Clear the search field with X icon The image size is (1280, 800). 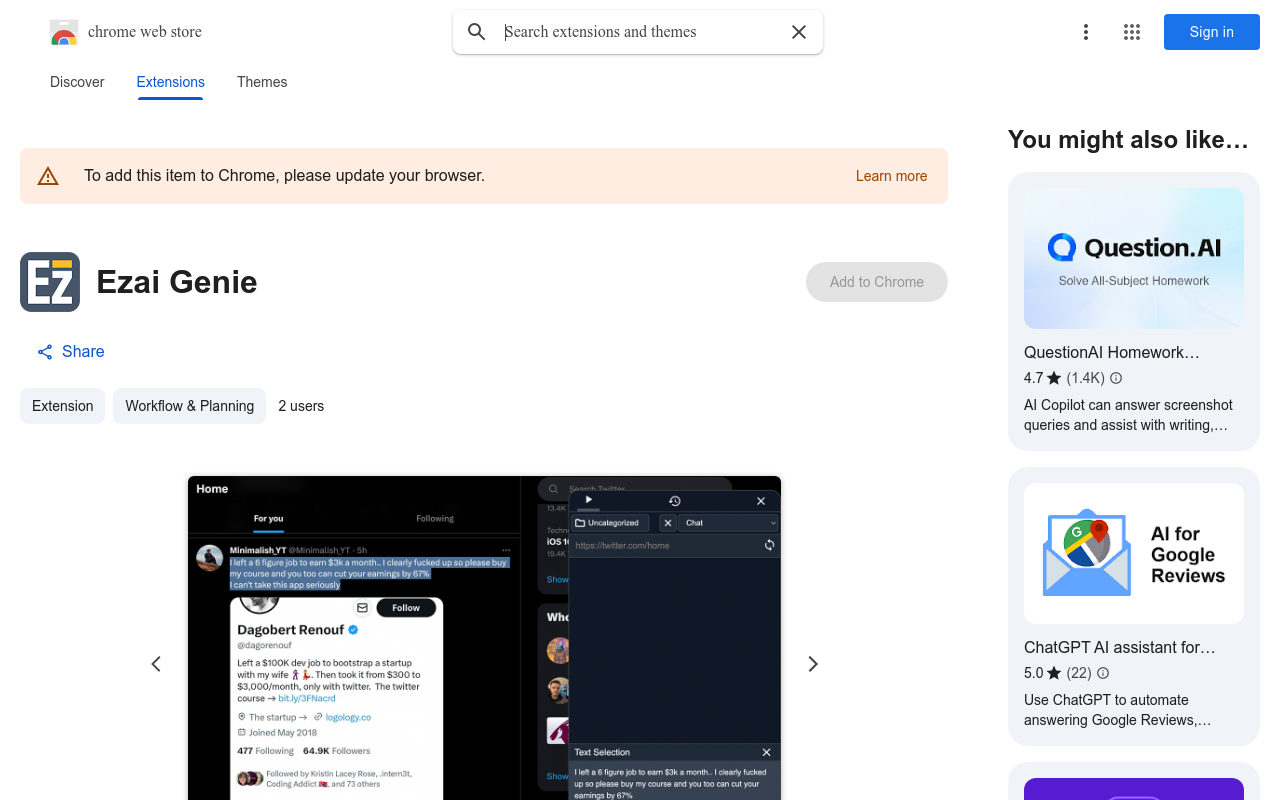(x=799, y=32)
